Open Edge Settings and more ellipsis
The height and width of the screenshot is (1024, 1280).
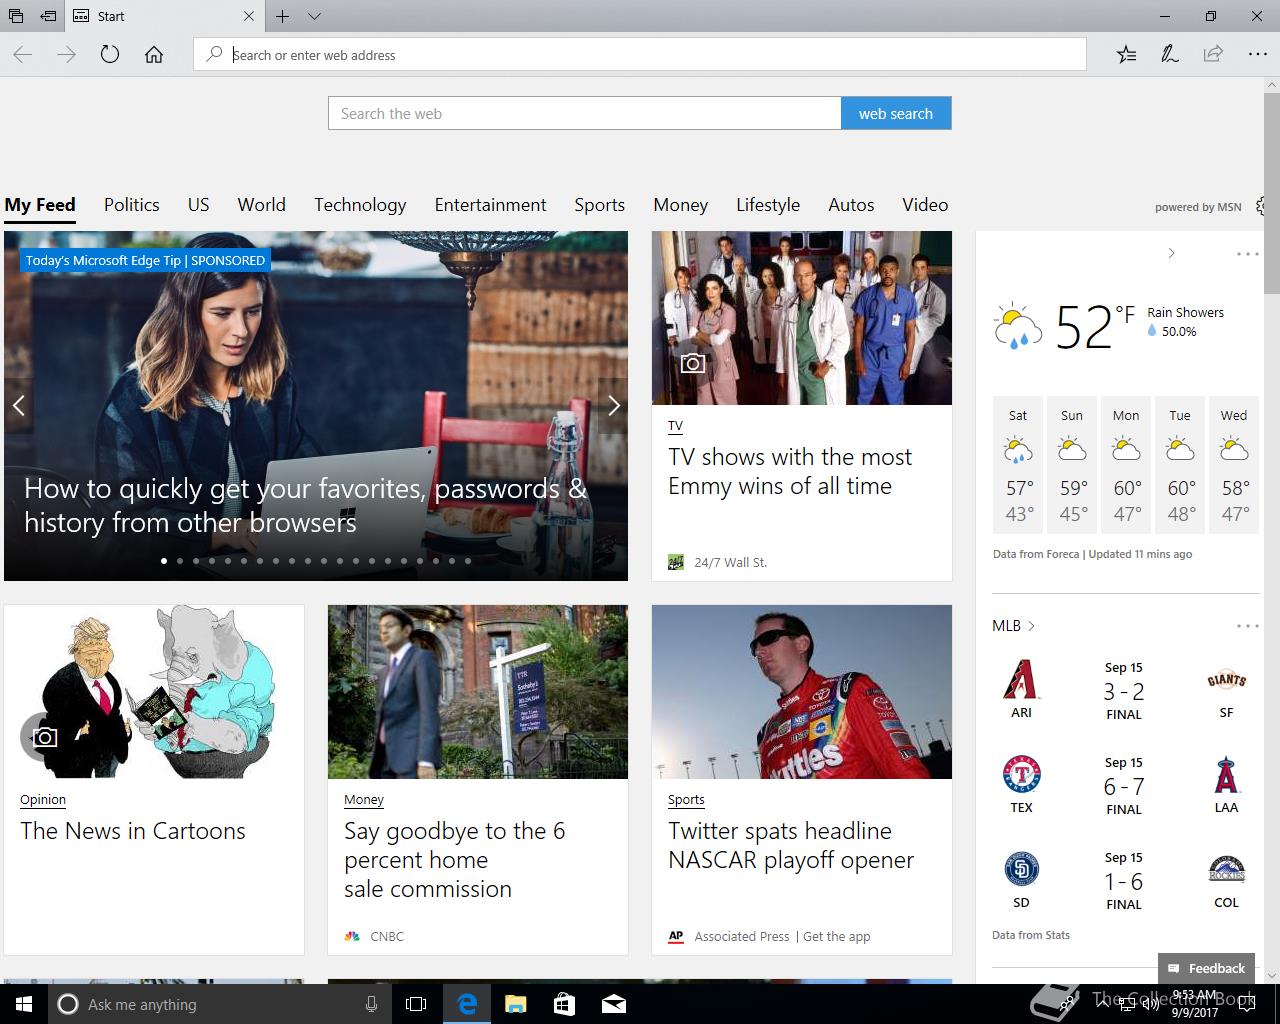coord(1257,55)
